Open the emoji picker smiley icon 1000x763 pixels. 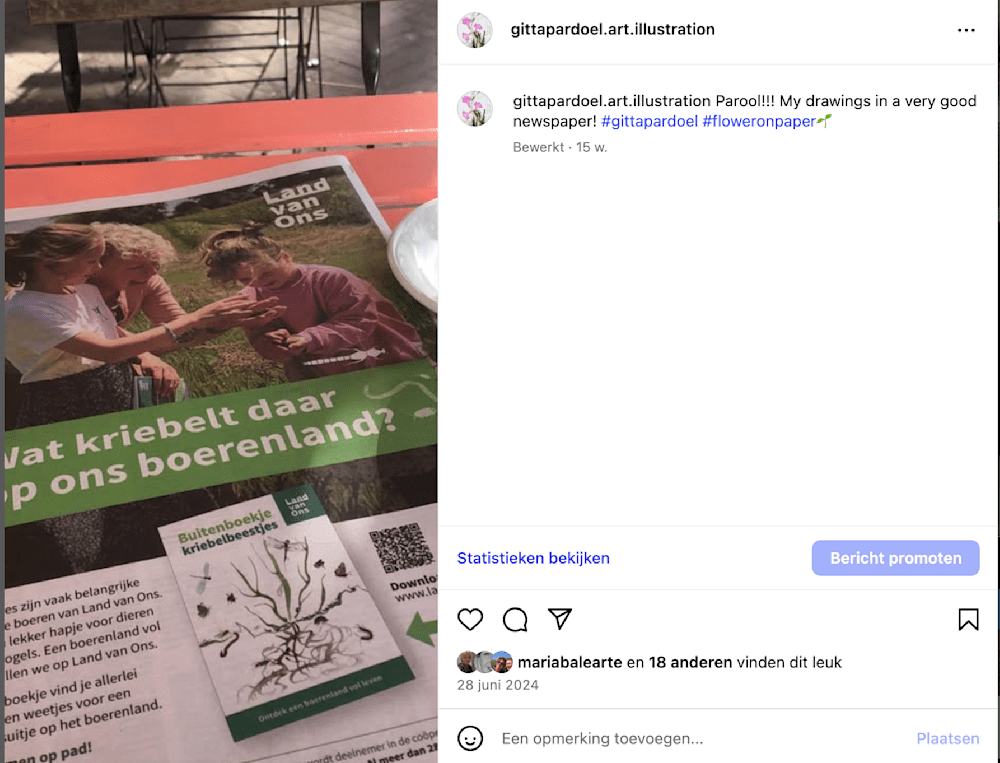(470, 738)
